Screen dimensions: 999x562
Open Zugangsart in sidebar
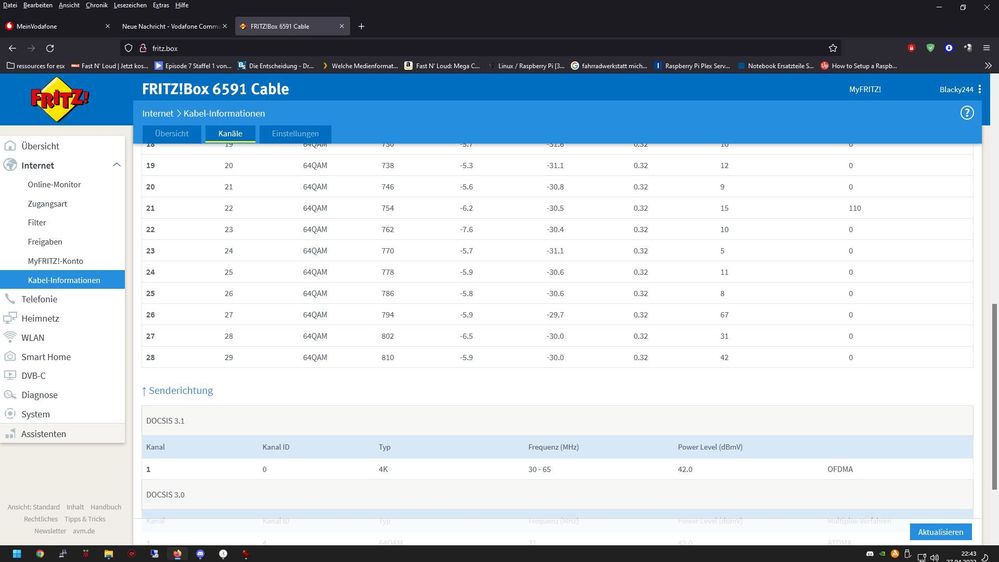(x=47, y=203)
